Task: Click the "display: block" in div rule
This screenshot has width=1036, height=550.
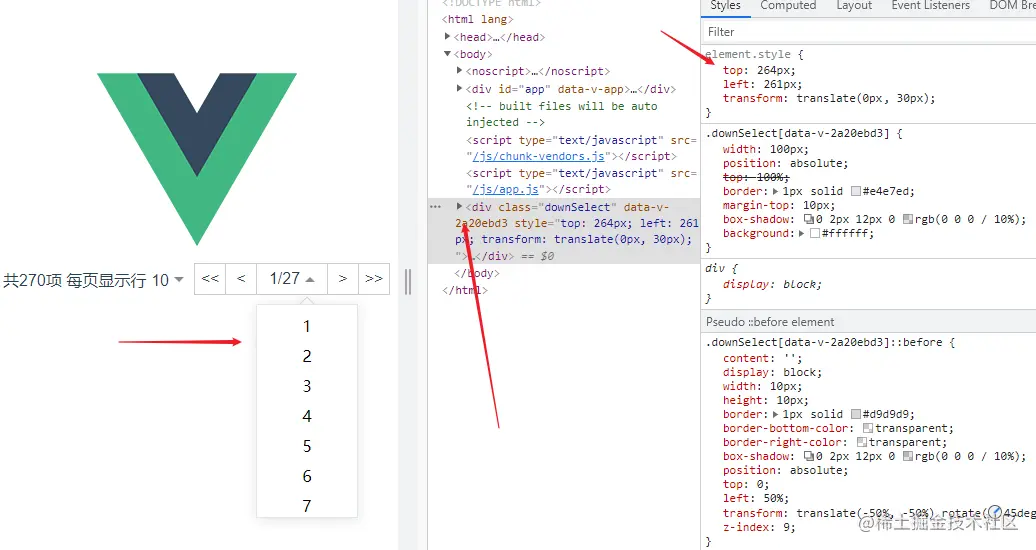Action: (x=772, y=284)
